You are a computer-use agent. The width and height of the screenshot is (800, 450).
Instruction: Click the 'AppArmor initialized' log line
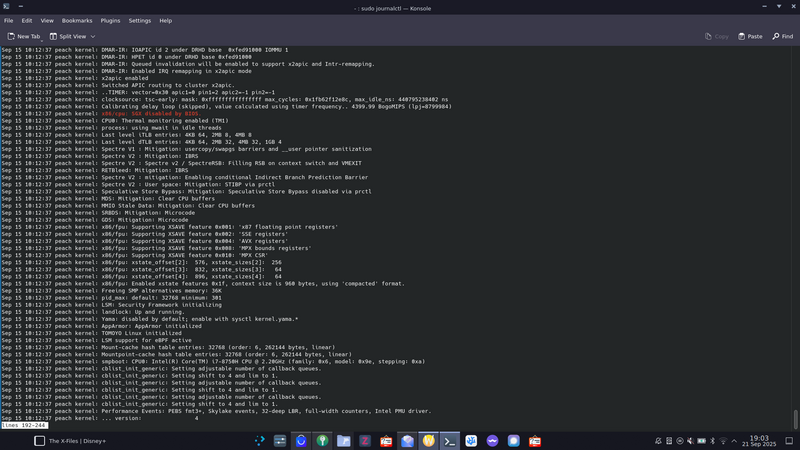pos(151,326)
